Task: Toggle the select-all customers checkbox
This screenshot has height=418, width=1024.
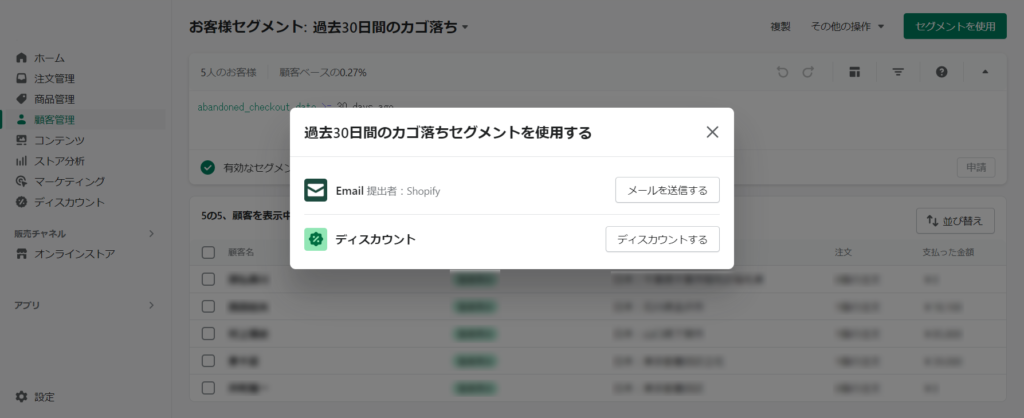Action: (208, 252)
